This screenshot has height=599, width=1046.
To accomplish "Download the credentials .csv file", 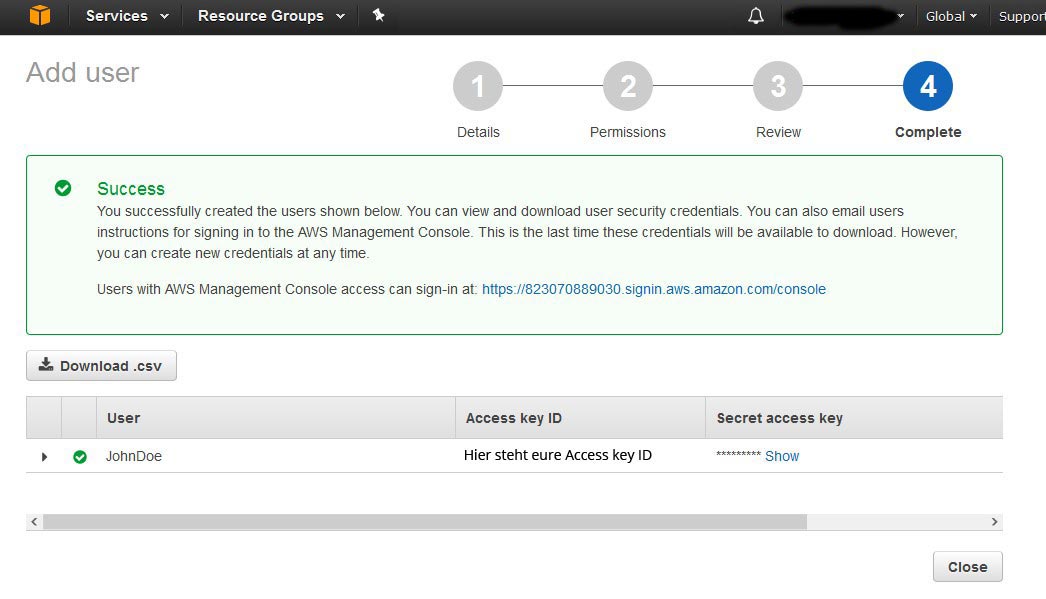I will click(101, 366).
